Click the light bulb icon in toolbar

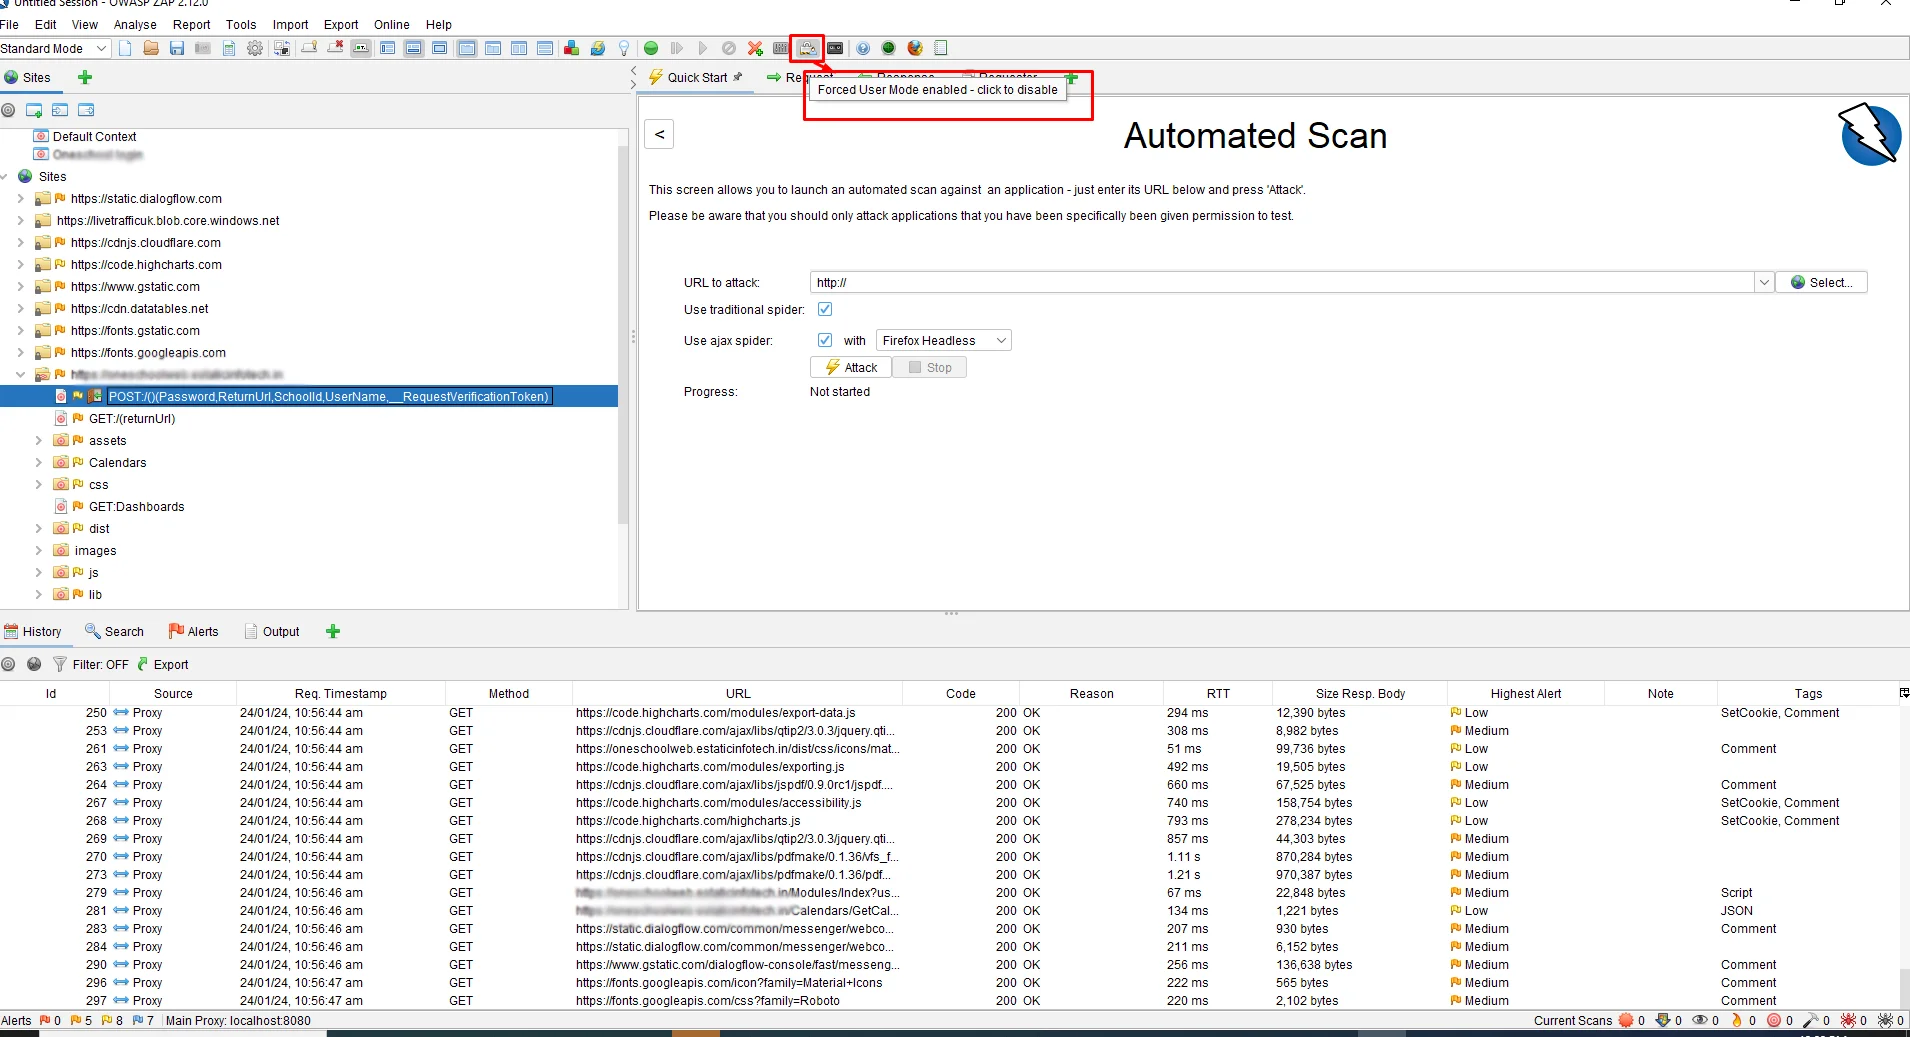click(x=624, y=48)
